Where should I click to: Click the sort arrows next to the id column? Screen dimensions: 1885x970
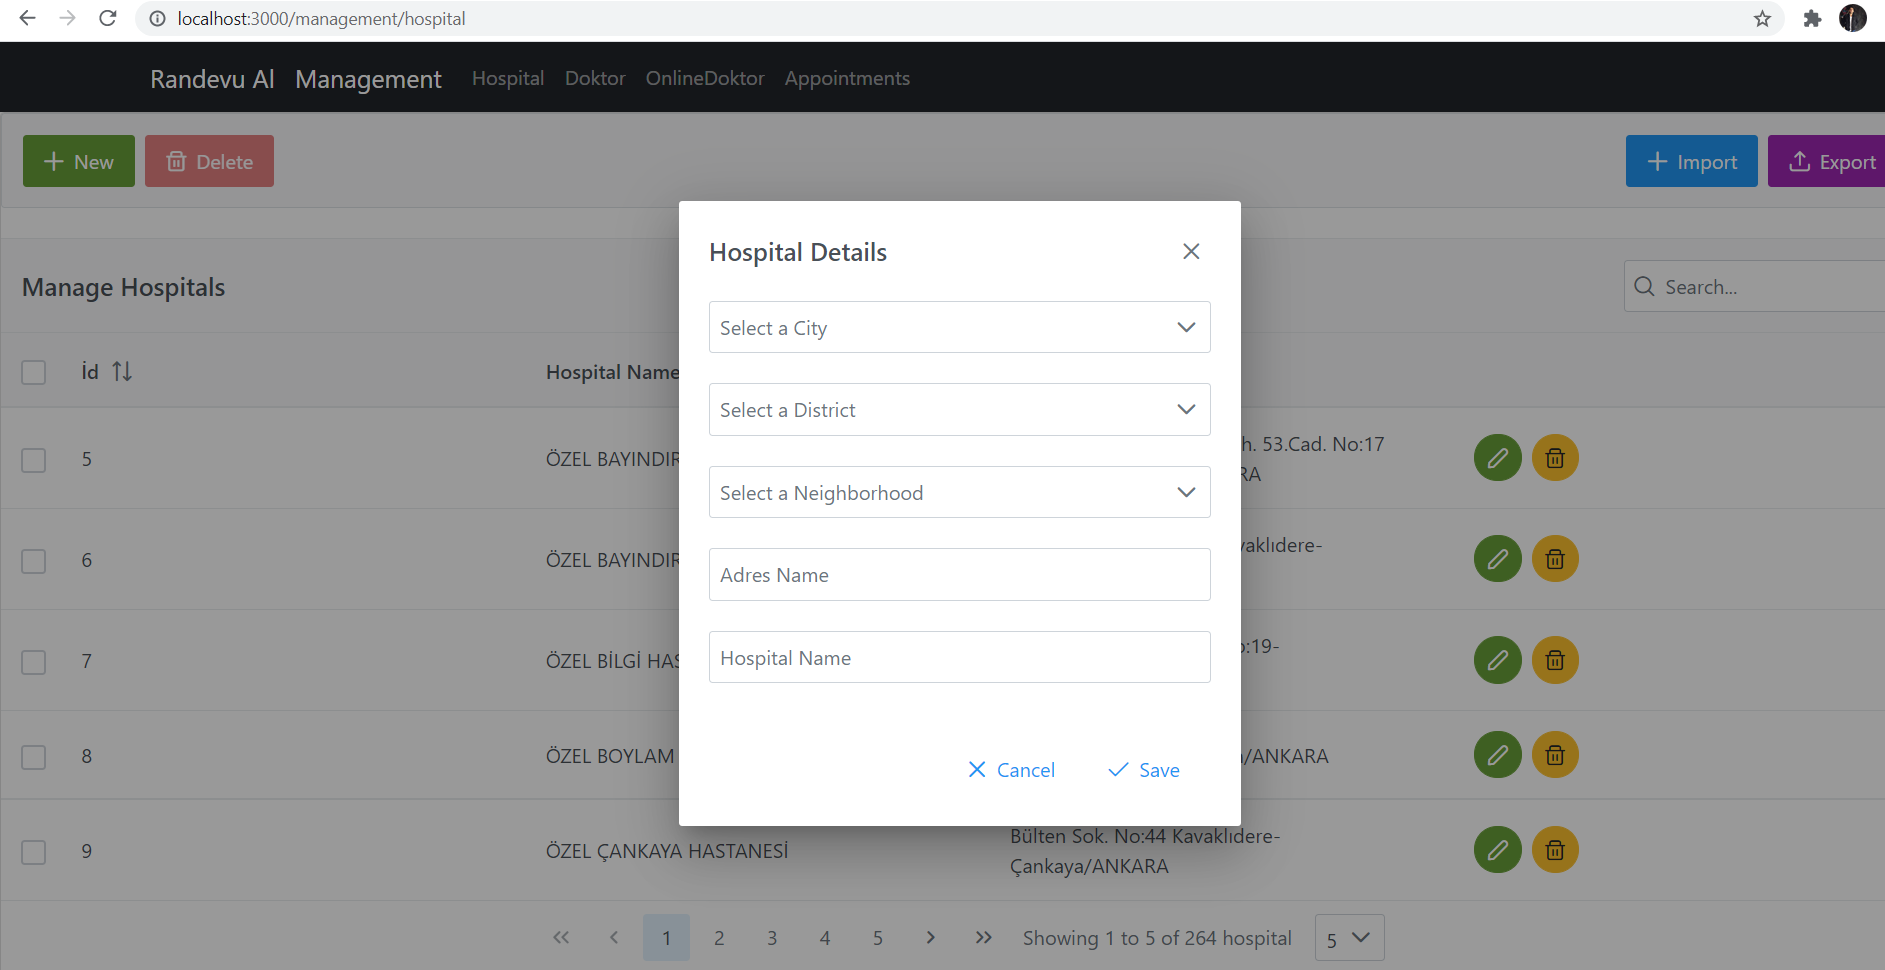(122, 371)
